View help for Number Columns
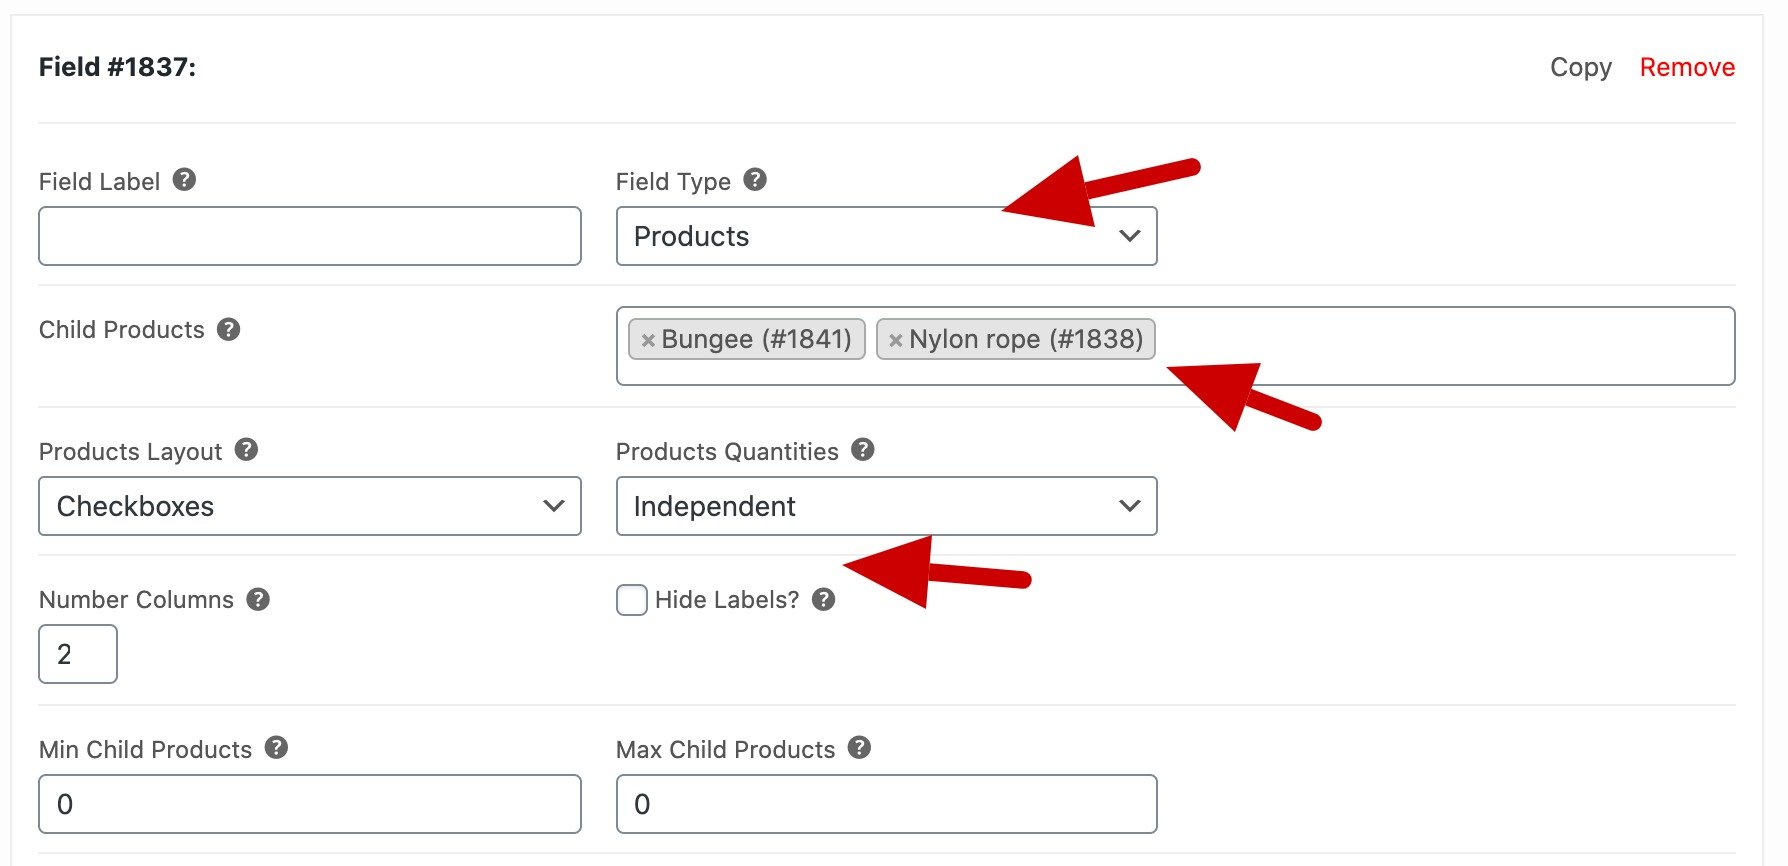This screenshot has height=866, width=1788. pyautogui.click(x=258, y=599)
